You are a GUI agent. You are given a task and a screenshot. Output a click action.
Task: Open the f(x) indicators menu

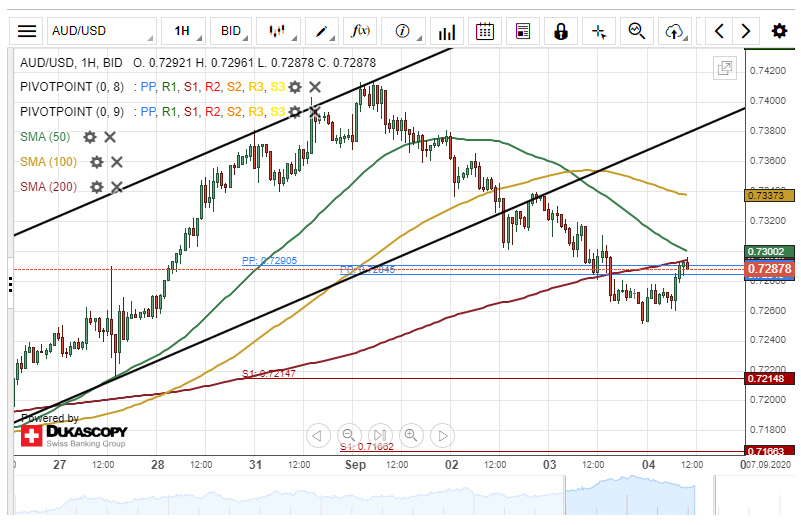click(x=360, y=31)
